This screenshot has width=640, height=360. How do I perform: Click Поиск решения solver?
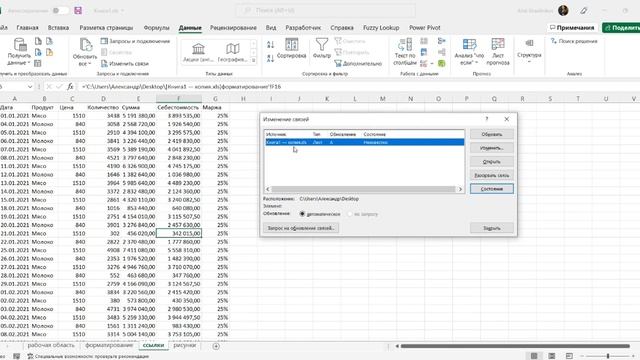[x=573, y=41]
